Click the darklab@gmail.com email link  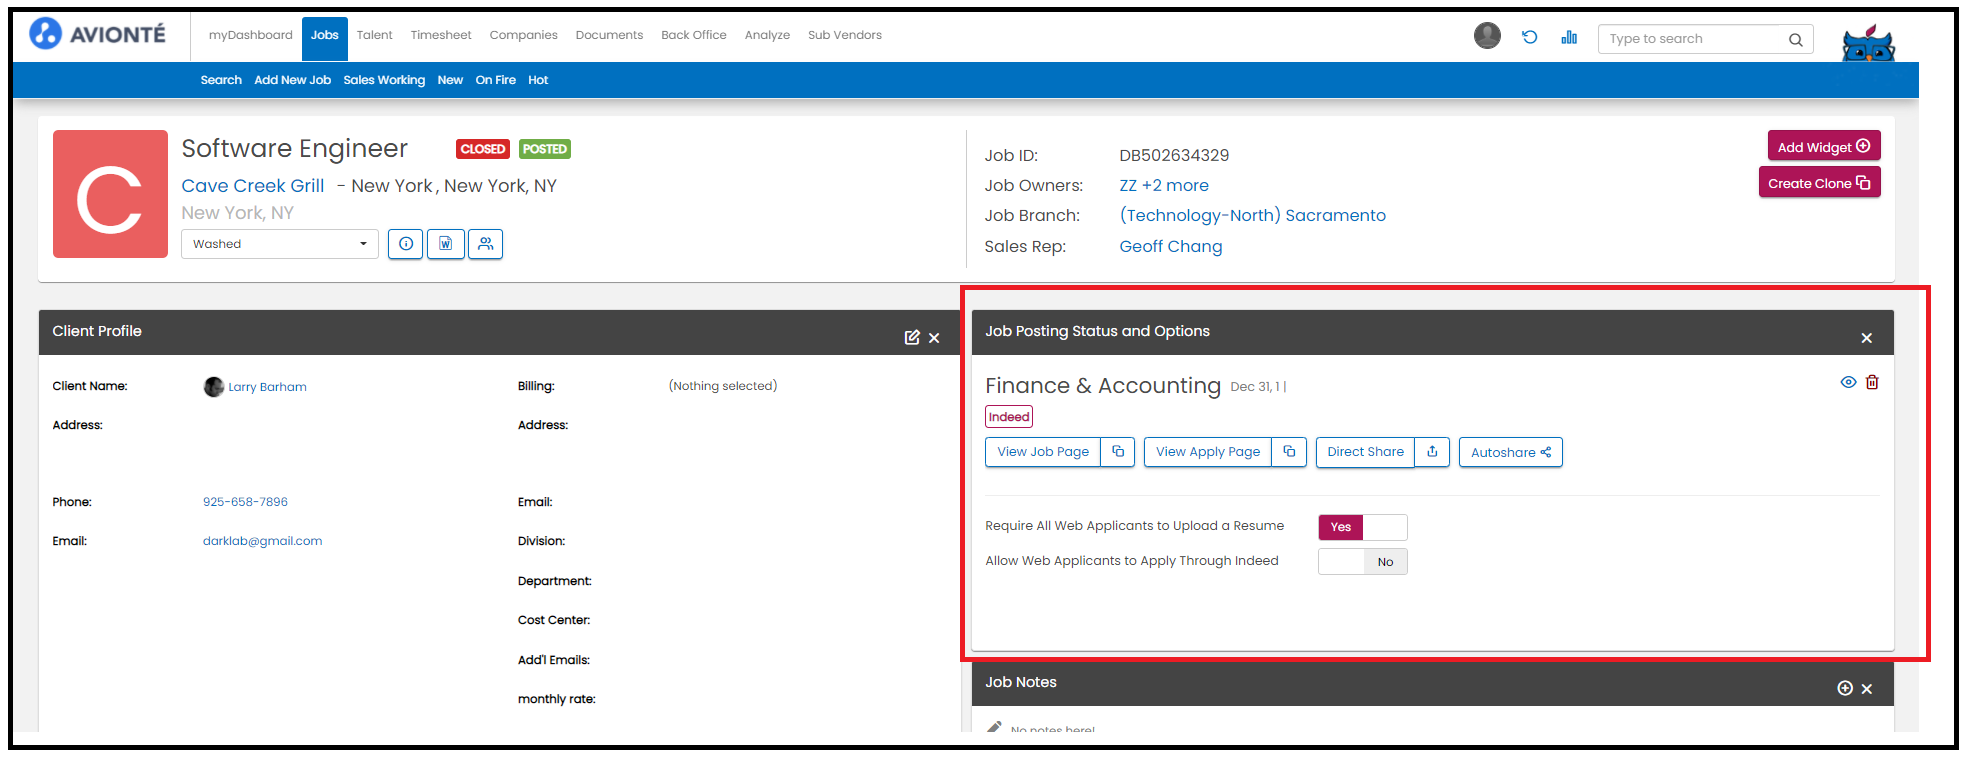pyautogui.click(x=262, y=541)
